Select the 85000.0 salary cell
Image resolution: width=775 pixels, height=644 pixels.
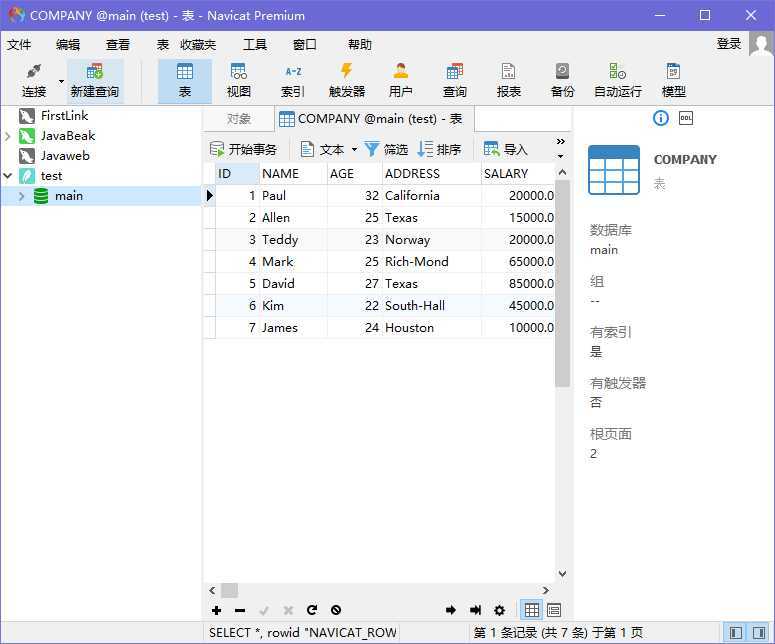[x=517, y=284]
